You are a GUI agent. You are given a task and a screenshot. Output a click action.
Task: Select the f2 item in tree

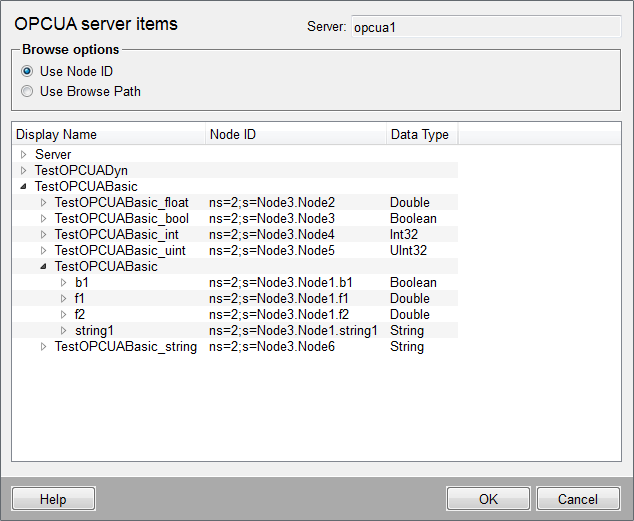point(81,315)
